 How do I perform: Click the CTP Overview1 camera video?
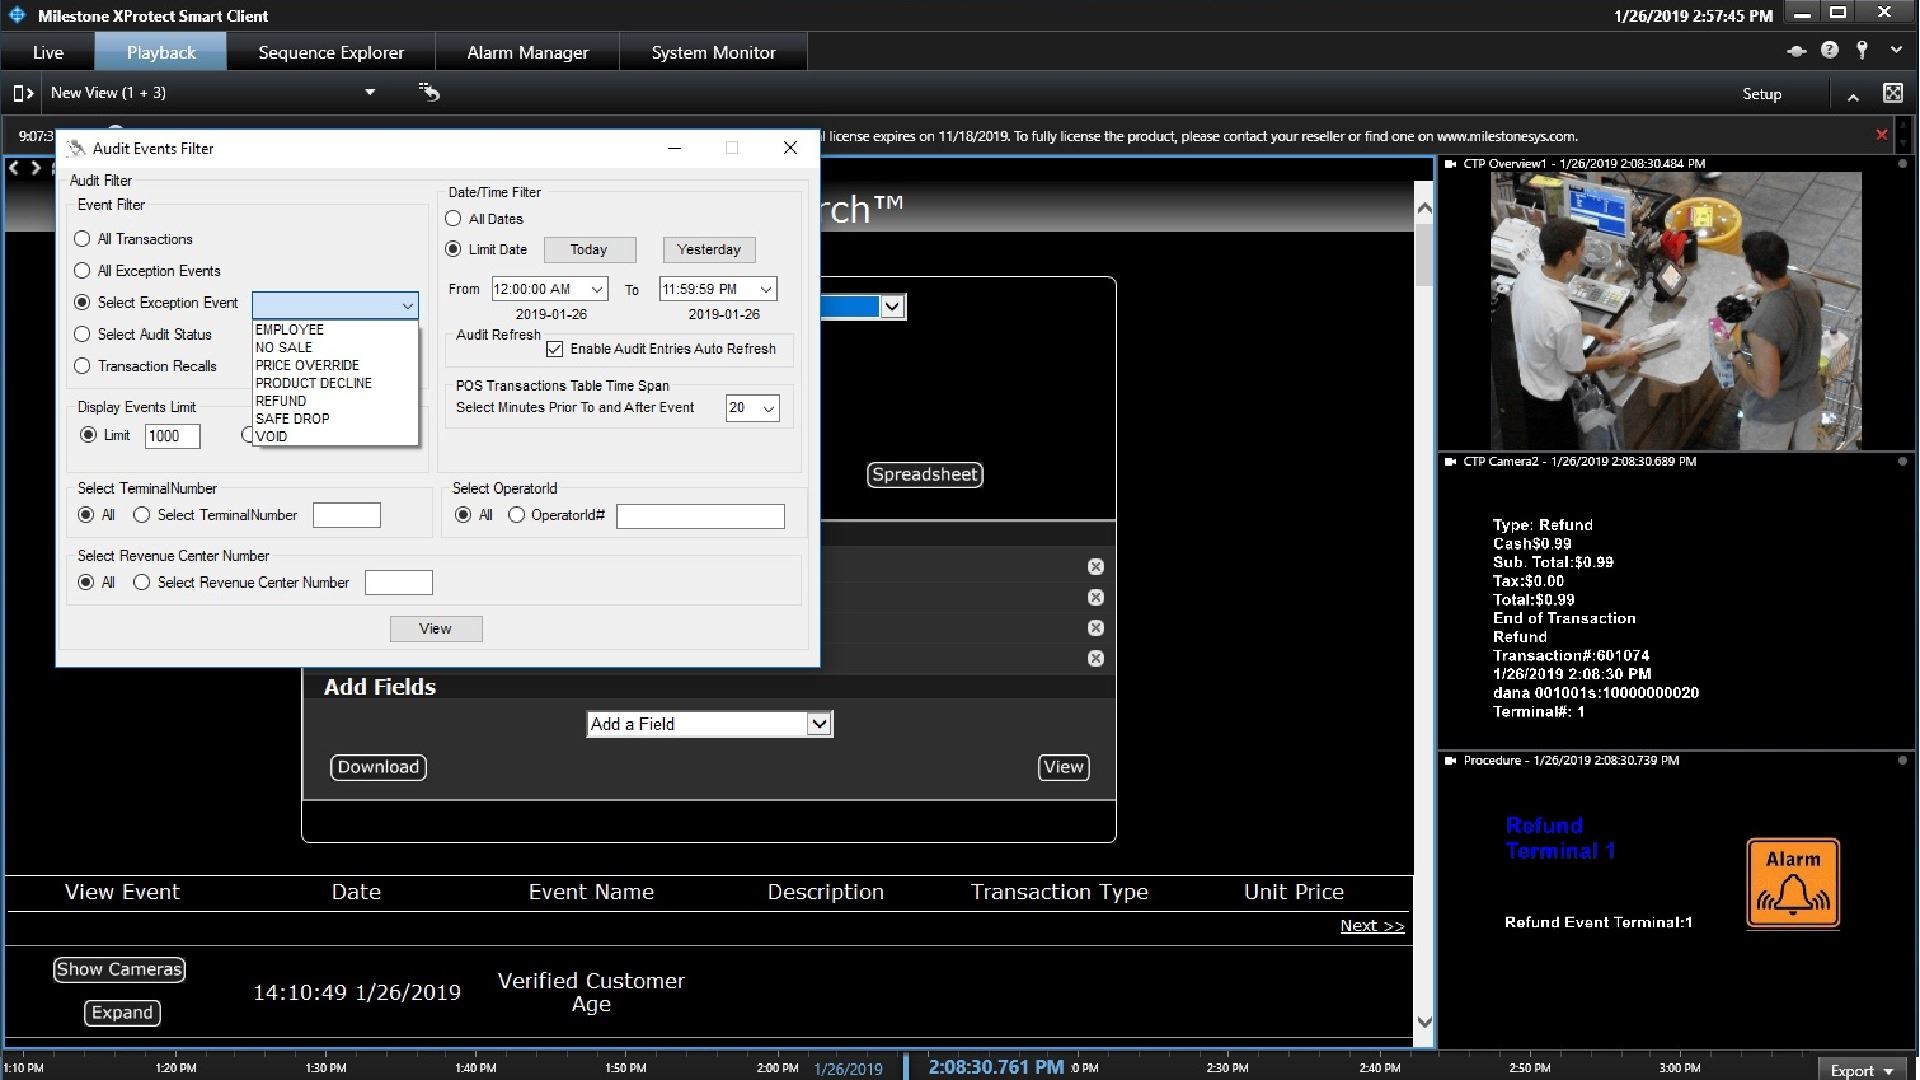click(1676, 311)
